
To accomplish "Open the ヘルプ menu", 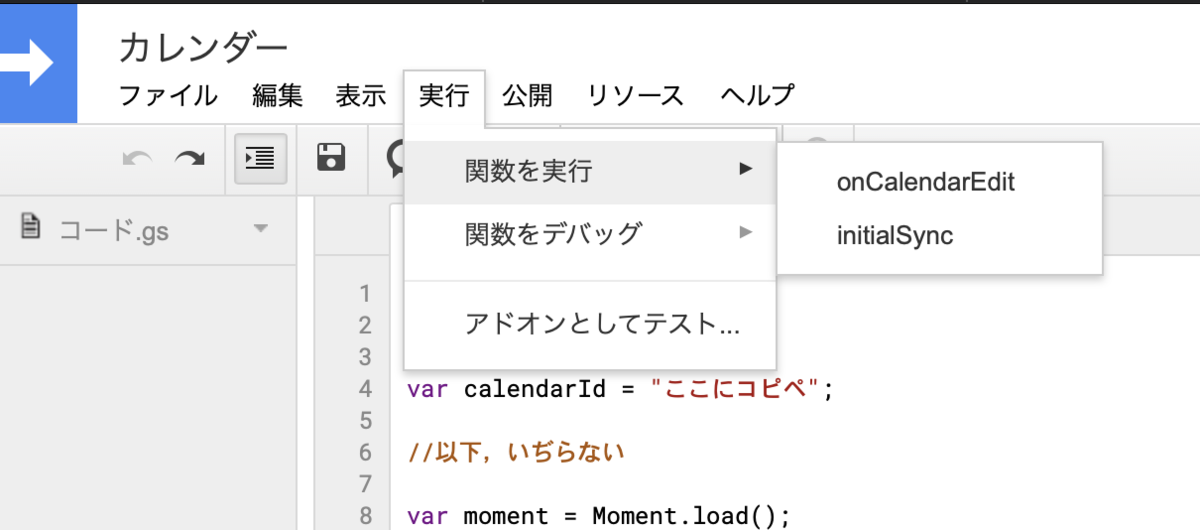I will click(x=757, y=96).
